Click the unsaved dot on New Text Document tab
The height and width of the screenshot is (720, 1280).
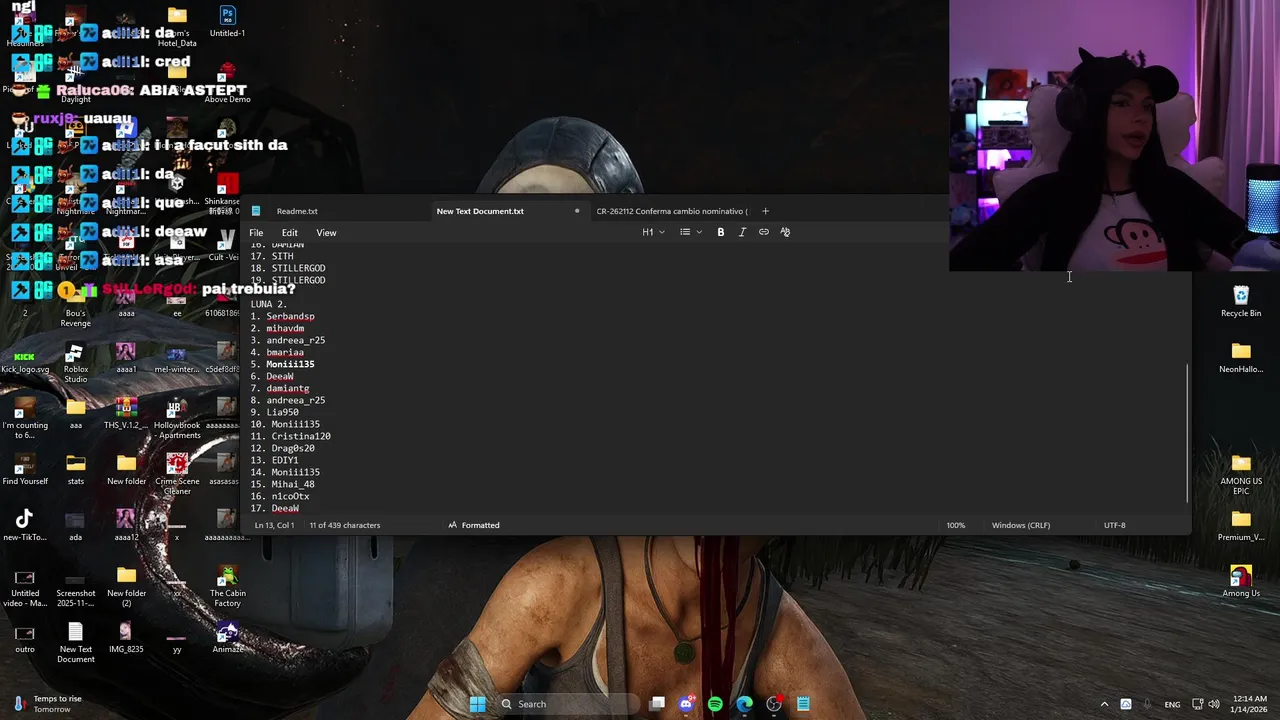[577, 211]
